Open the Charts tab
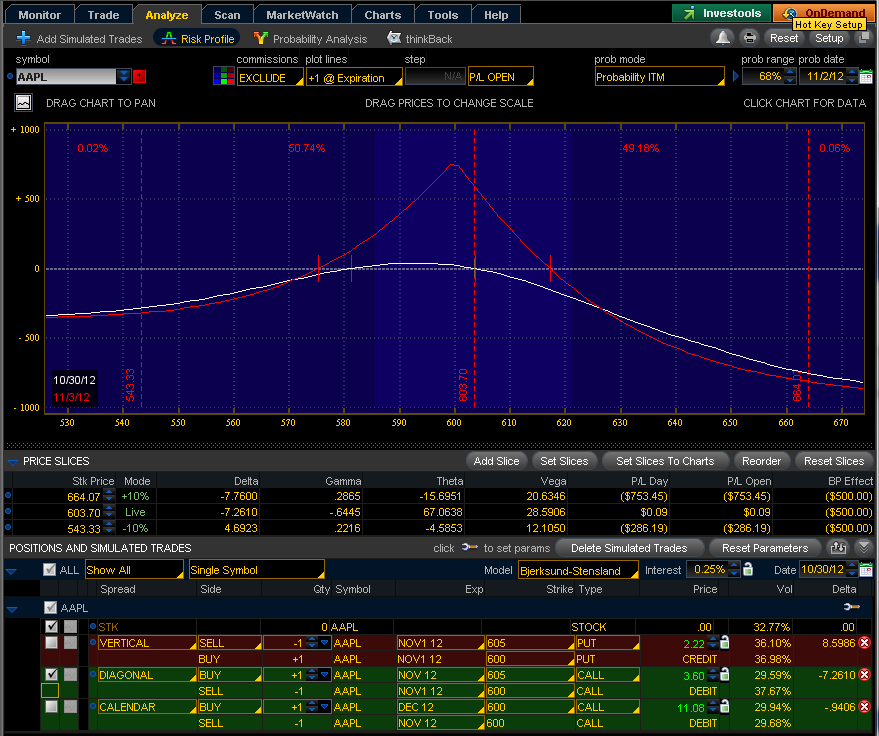This screenshot has width=879, height=736. point(383,15)
